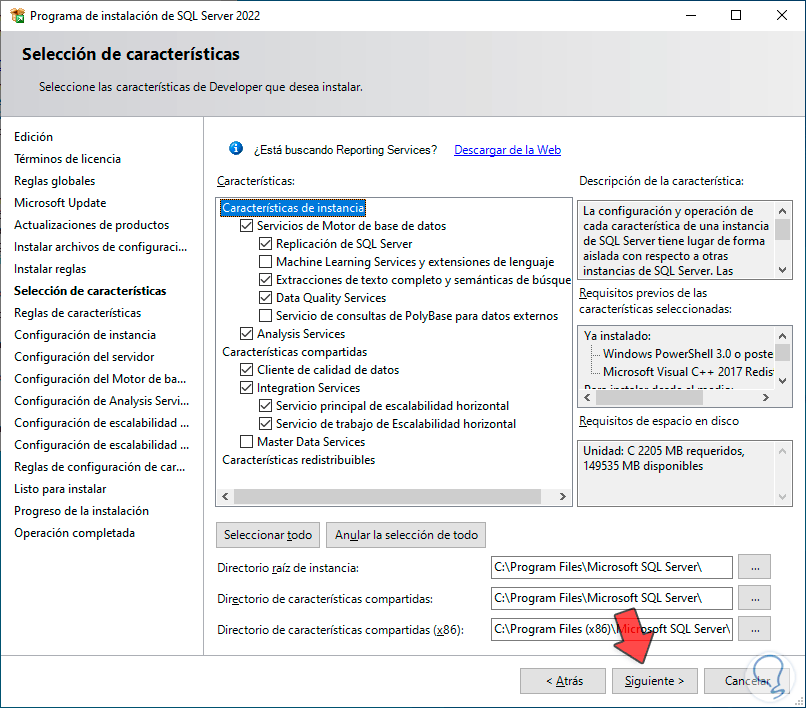Screen dimensions: 806x708
Task: Toggle Extracciones de texto completo checkbox
Action: [x=265, y=280]
